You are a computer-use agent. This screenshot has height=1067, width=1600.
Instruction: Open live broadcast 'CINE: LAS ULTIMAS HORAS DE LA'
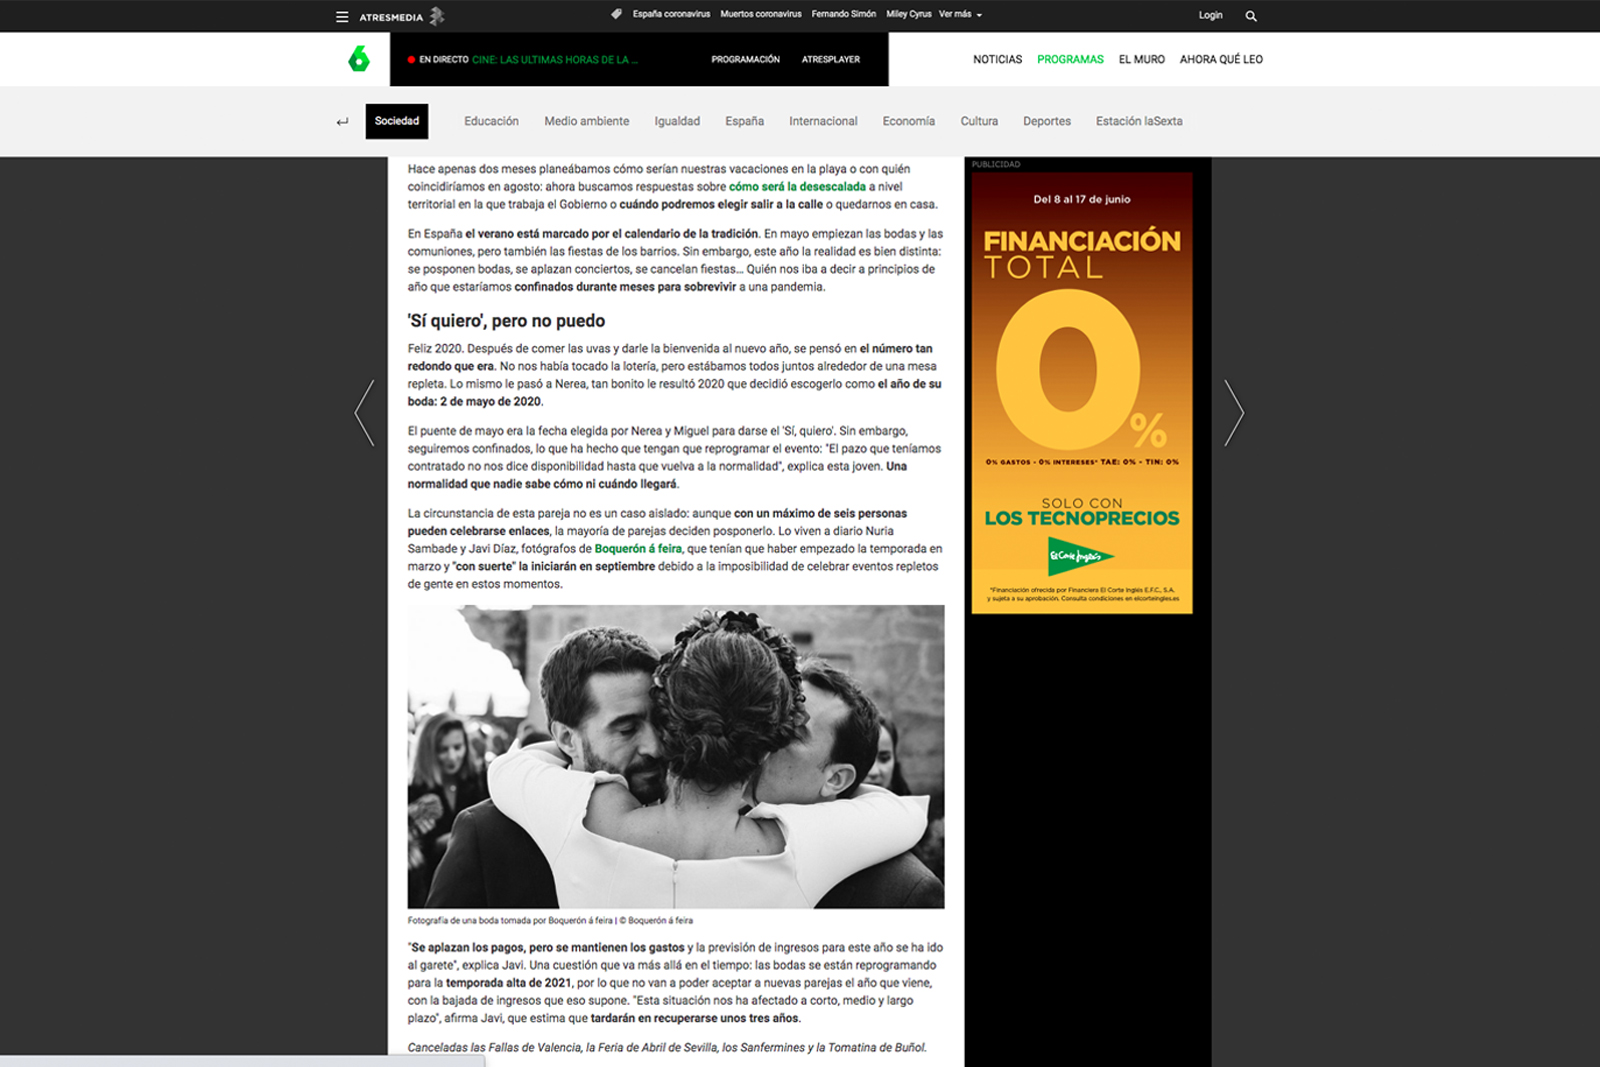554,60
